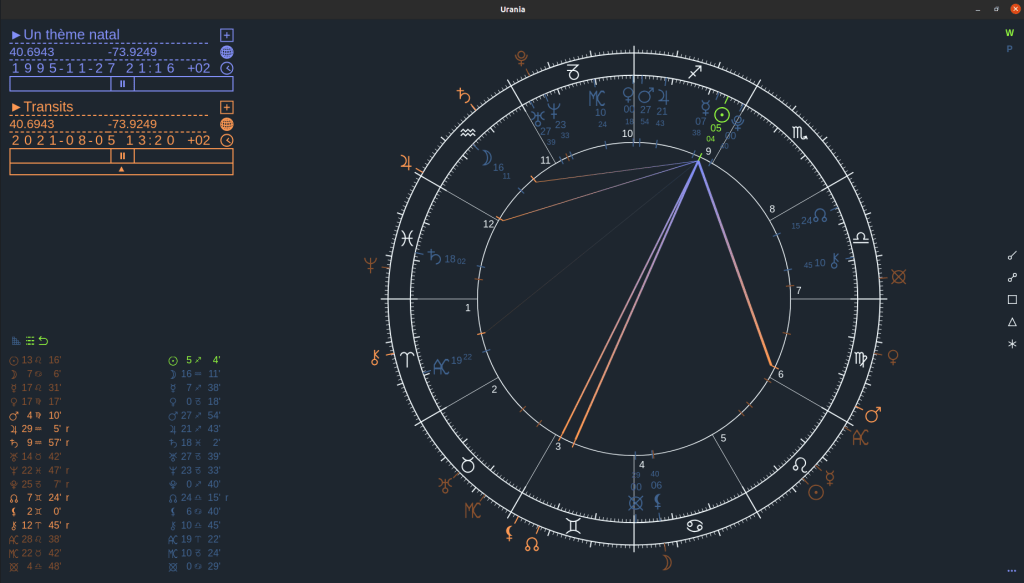Toggle the green W mode on top right
The image size is (1024, 583).
[1009, 33]
